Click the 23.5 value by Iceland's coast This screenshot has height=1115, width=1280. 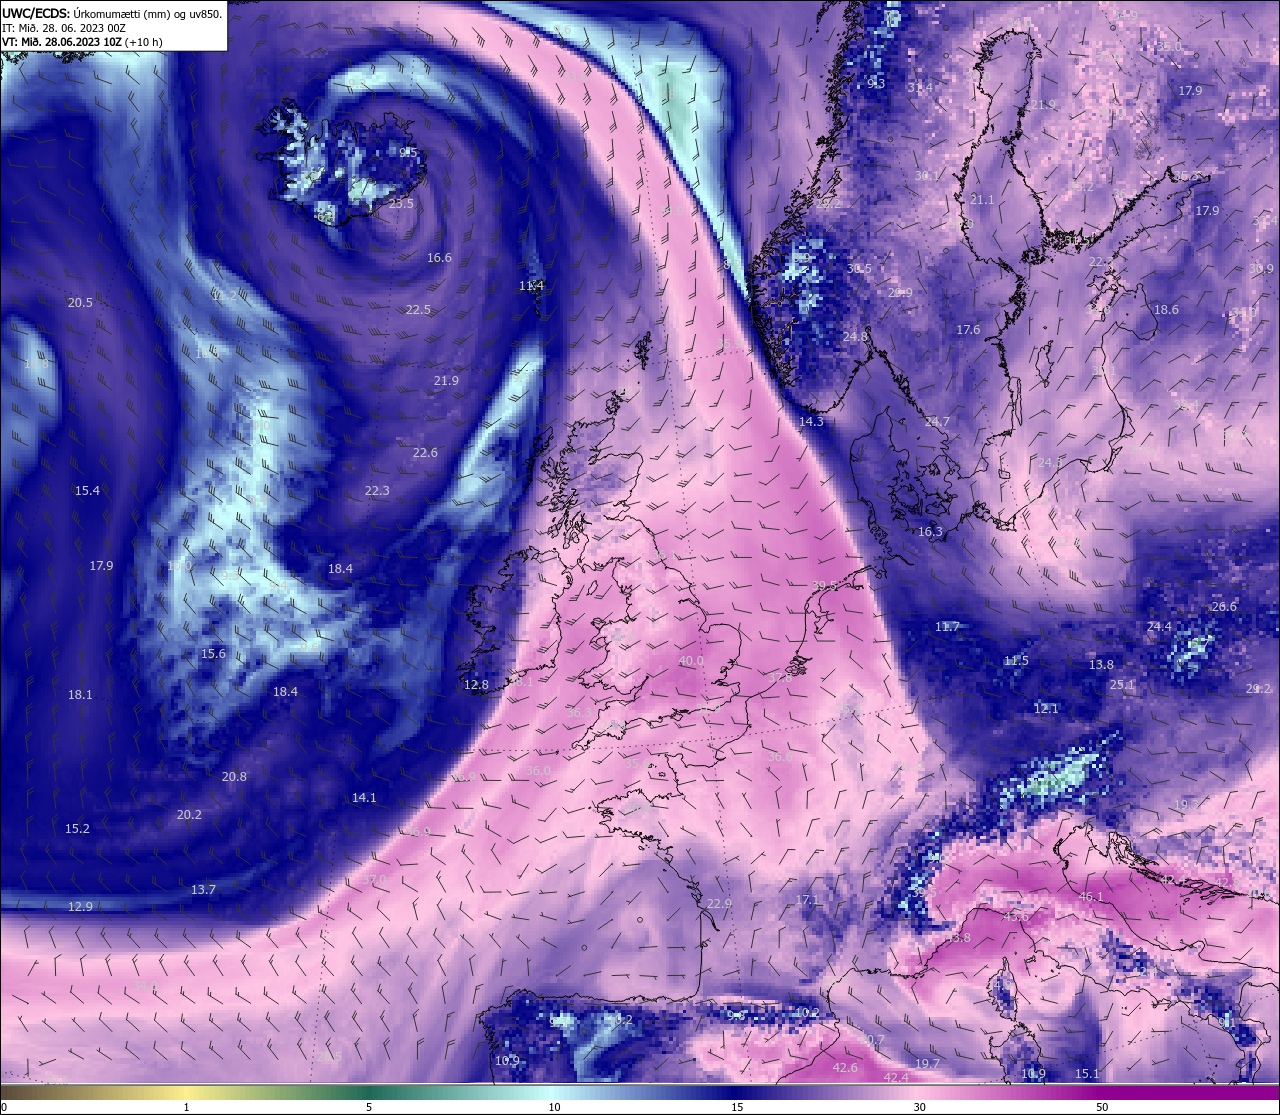[401, 204]
